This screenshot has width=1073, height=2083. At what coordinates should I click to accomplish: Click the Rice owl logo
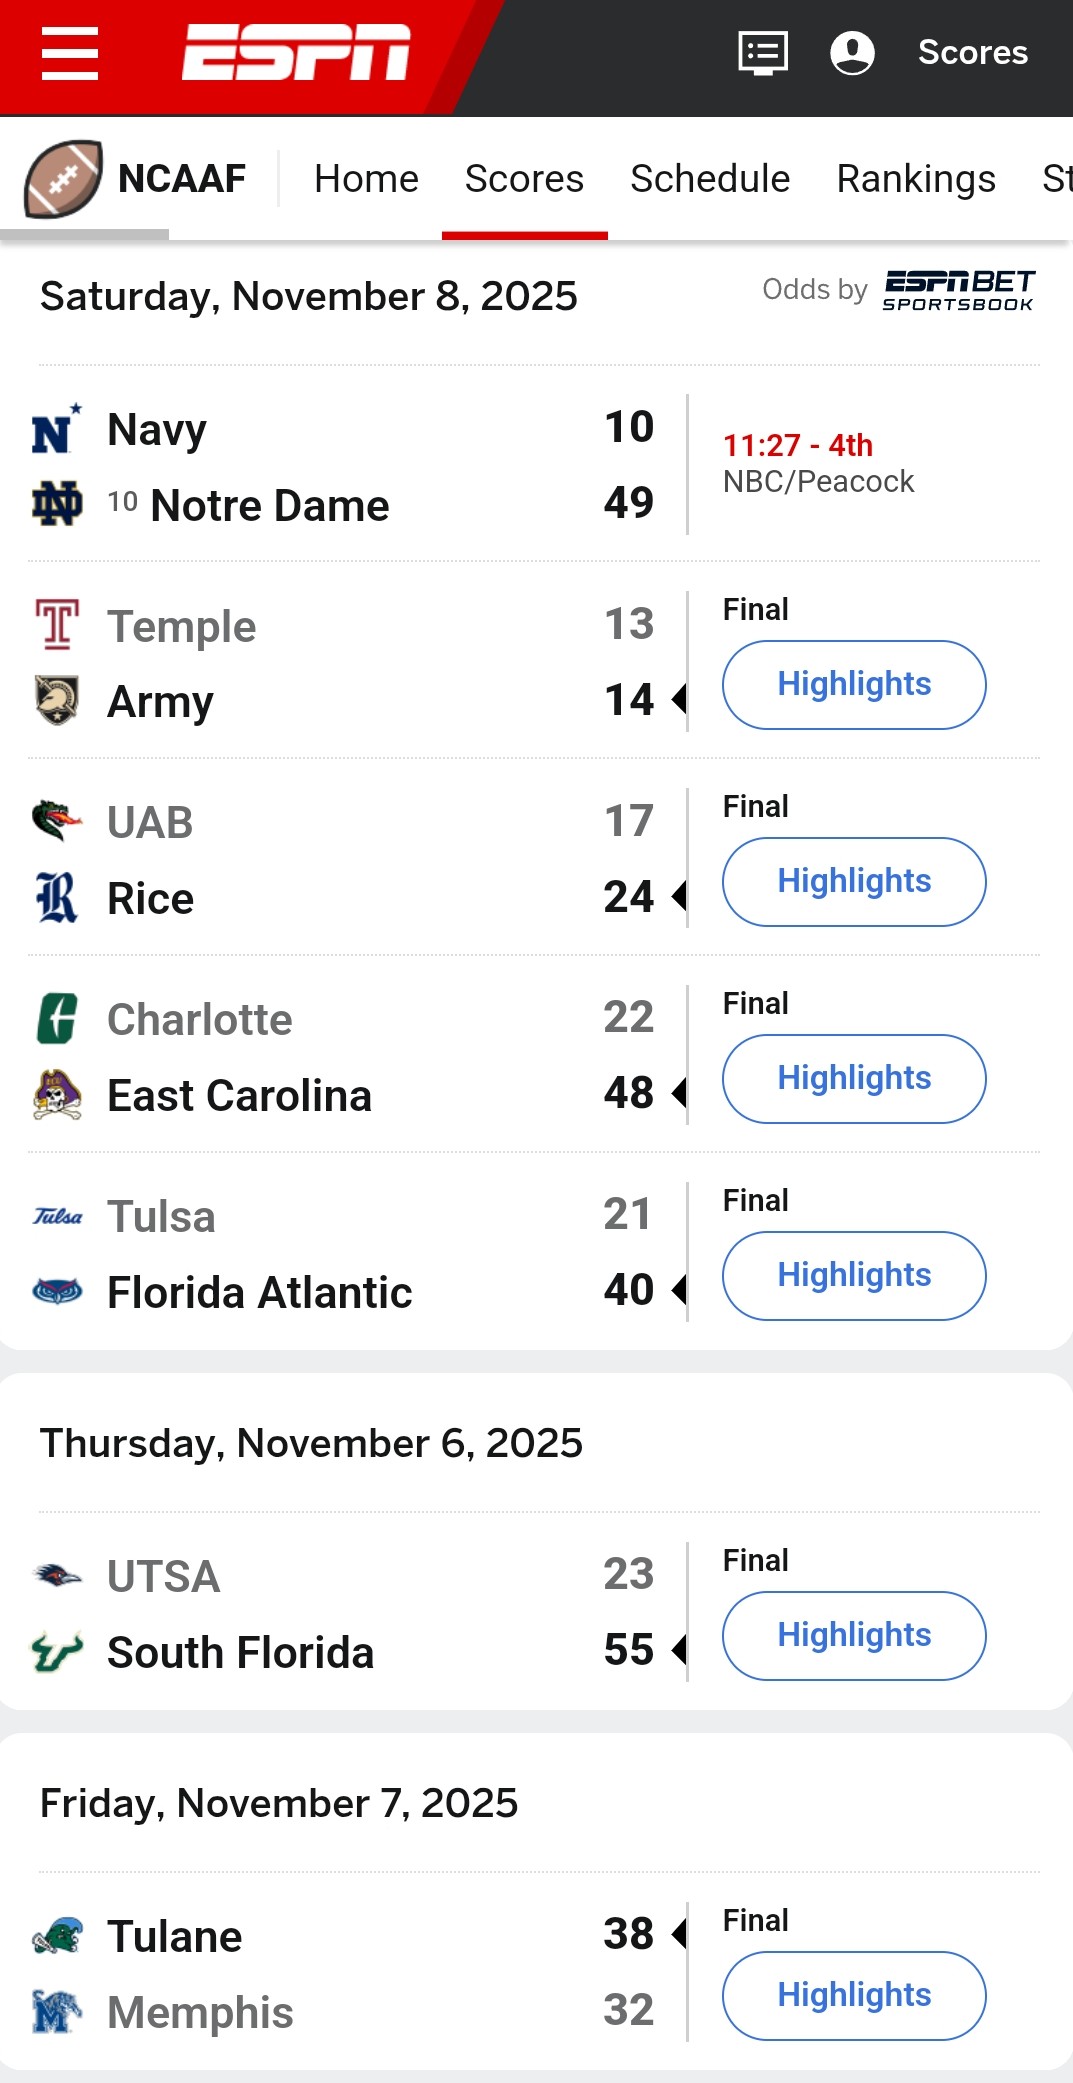coord(57,897)
